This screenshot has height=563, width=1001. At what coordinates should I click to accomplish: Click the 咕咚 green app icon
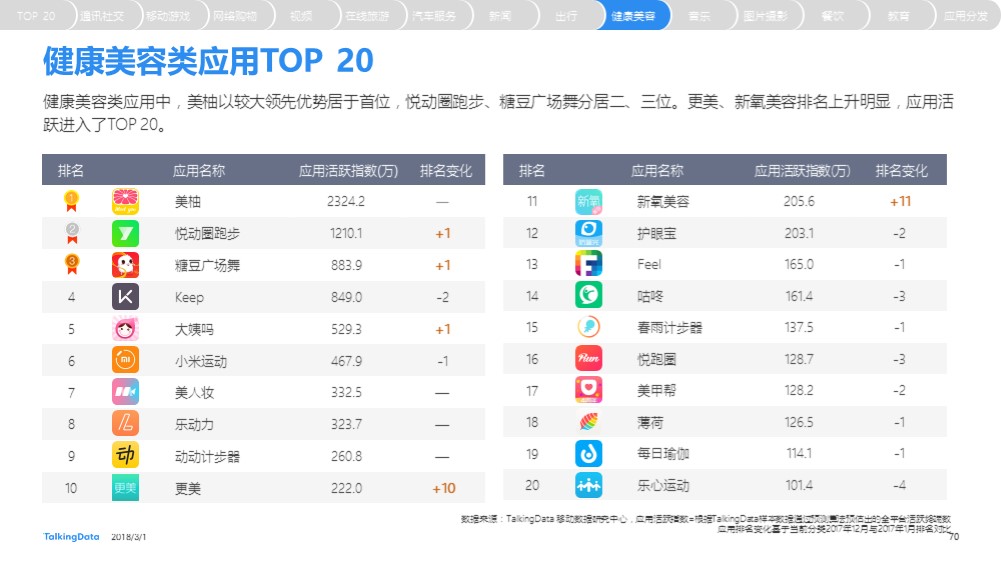click(x=588, y=296)
